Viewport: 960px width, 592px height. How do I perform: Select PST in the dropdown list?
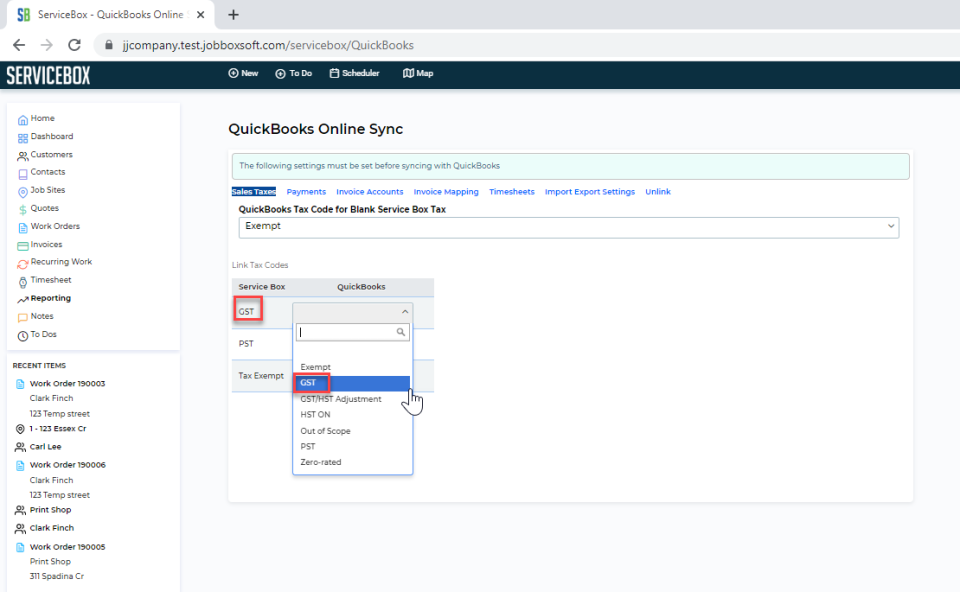click(x=308, y=446)
